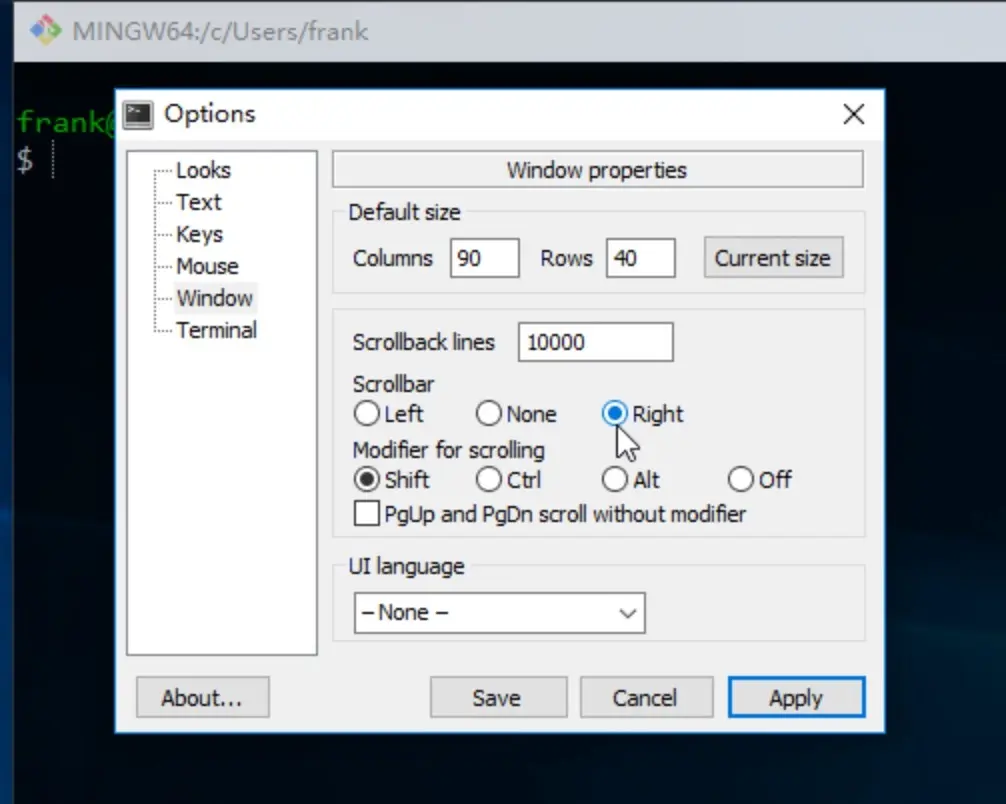Switch to the Mouse settings category
Viewport: 1006px width, 804px height.
tap(207, 266)
